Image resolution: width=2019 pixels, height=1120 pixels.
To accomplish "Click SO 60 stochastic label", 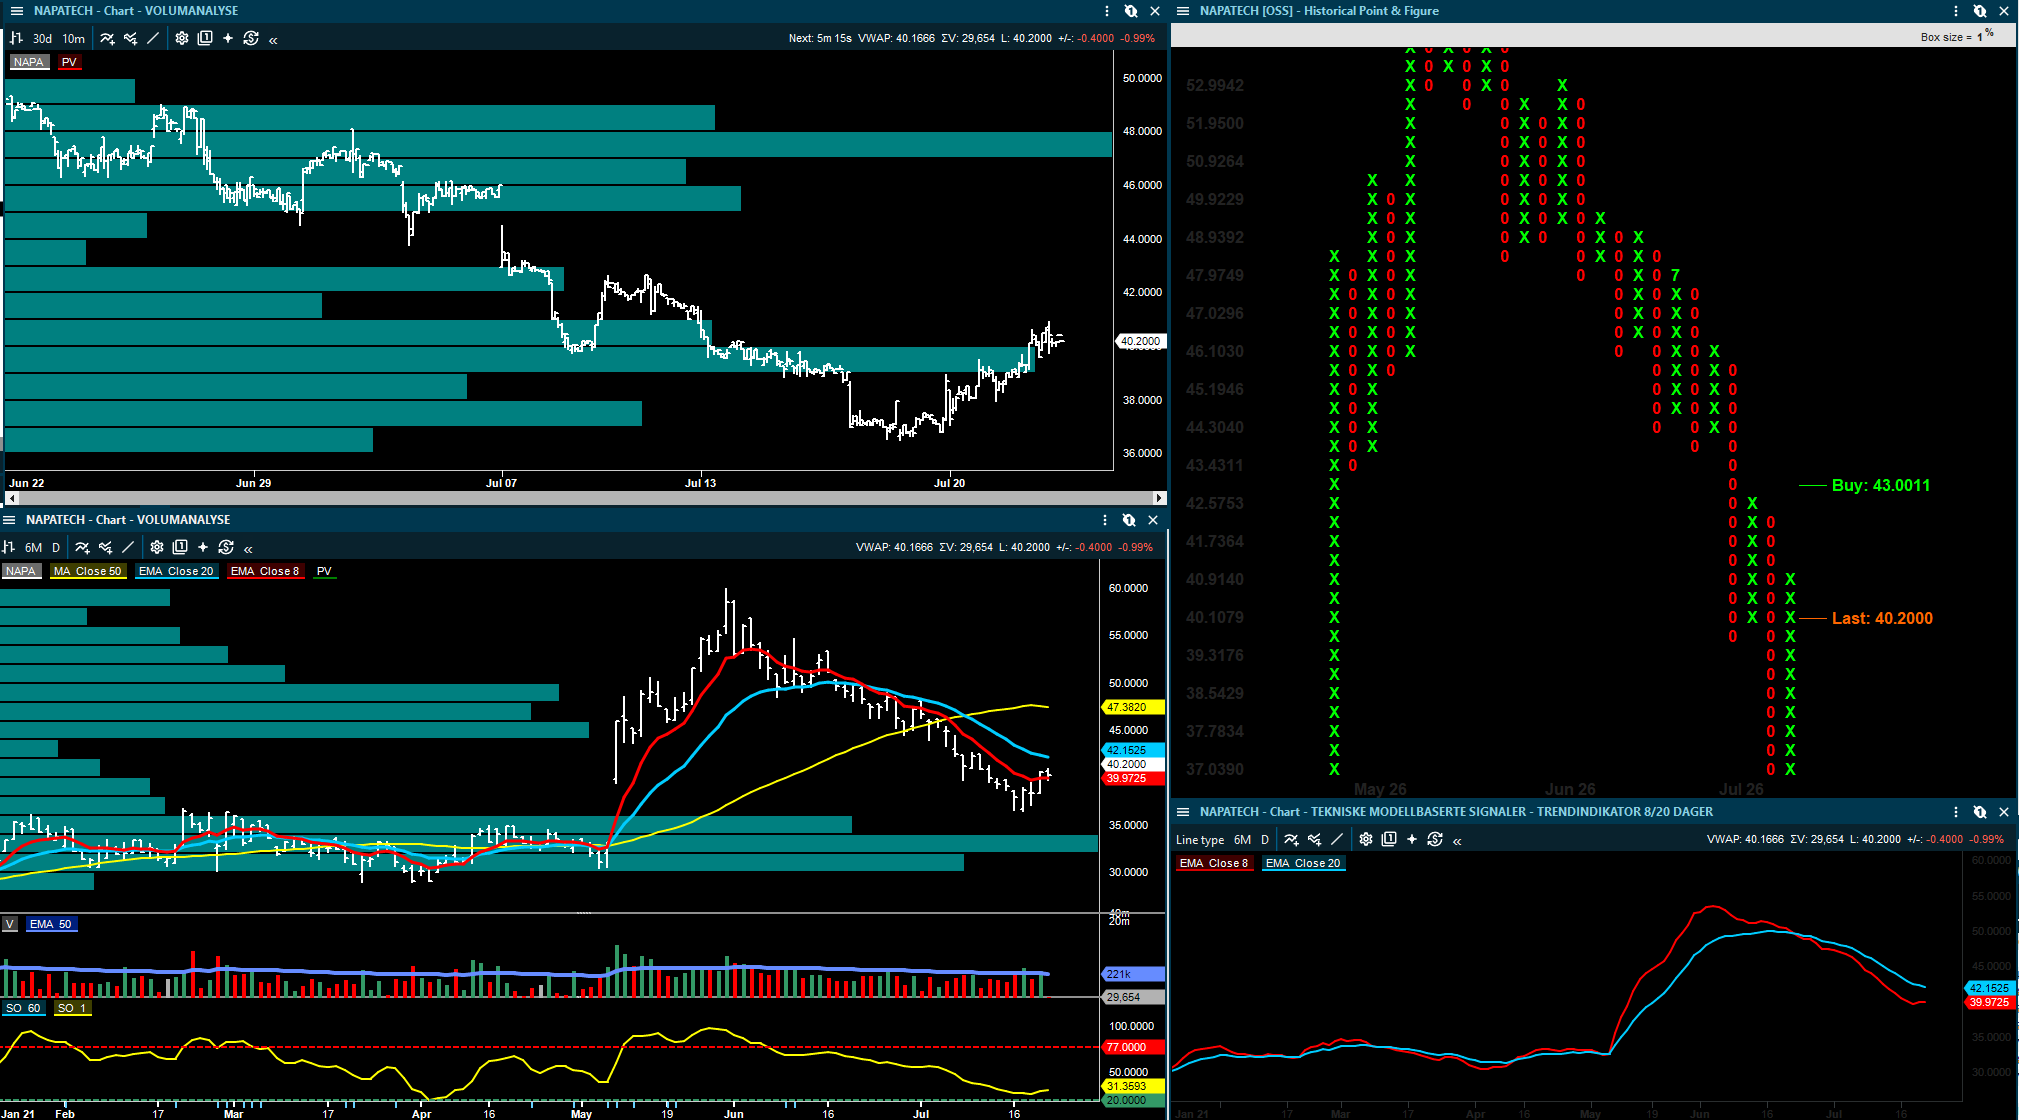I will 23,1008.
